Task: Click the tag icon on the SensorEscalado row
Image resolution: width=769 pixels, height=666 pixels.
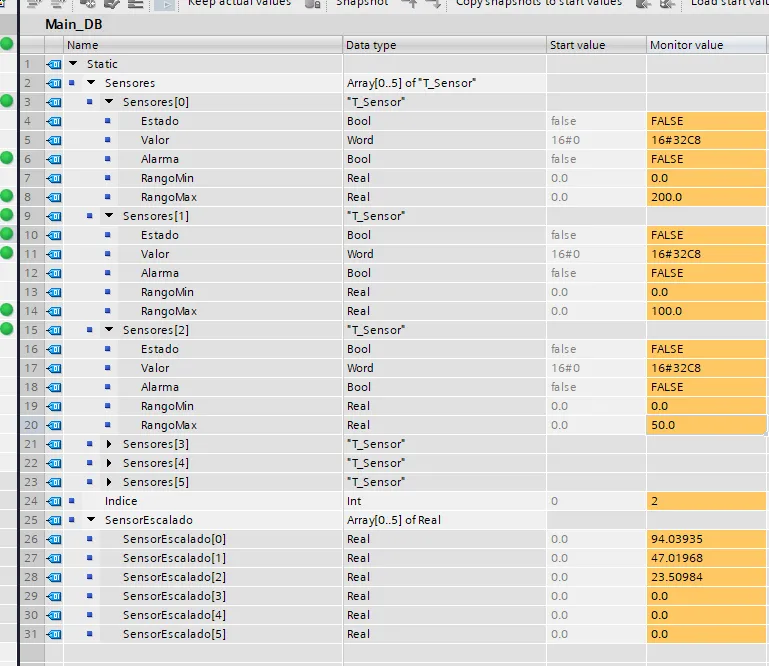Action: click(x=54, y=520)
